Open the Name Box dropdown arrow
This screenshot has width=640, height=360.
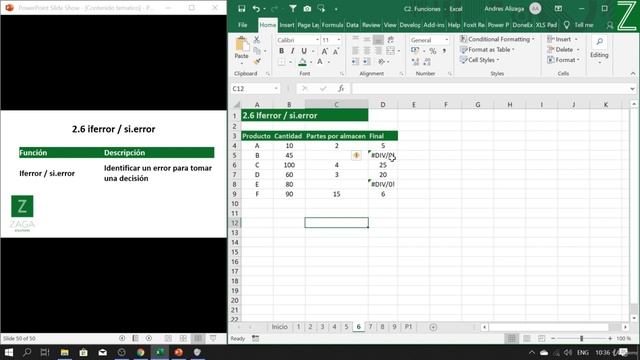coord(276,89)
